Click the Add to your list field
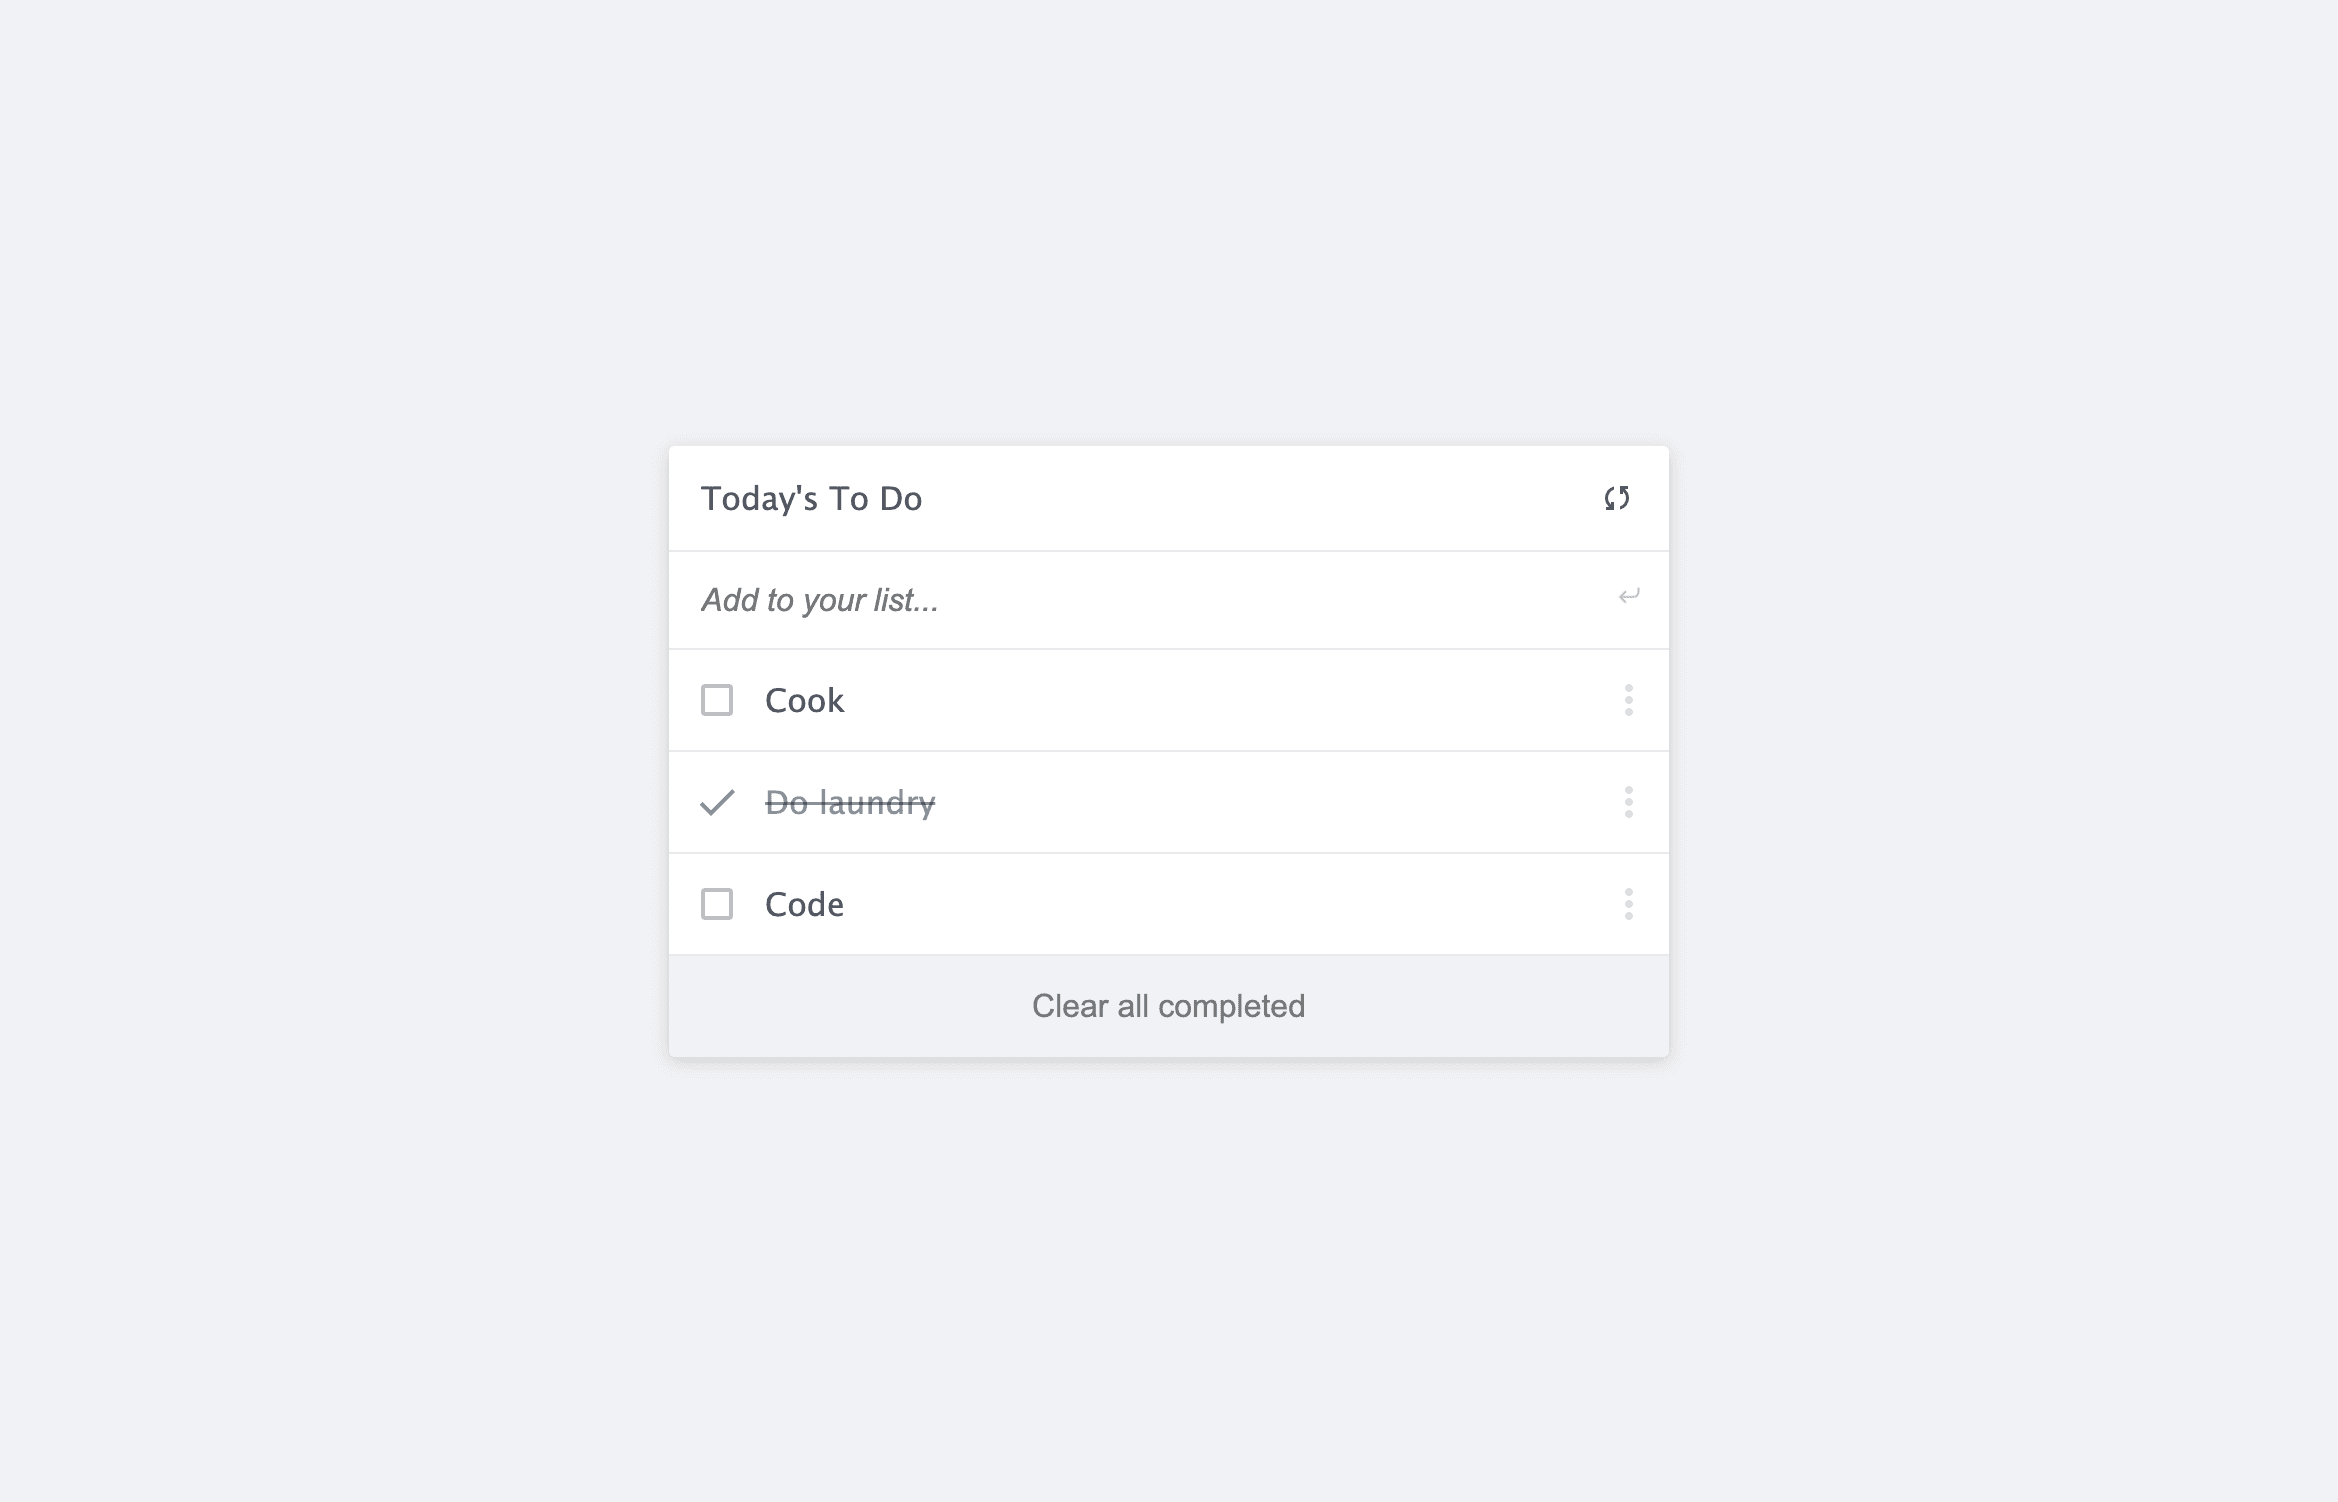The height and width of the screenshot is (1502, 2338). point(1169,600)
